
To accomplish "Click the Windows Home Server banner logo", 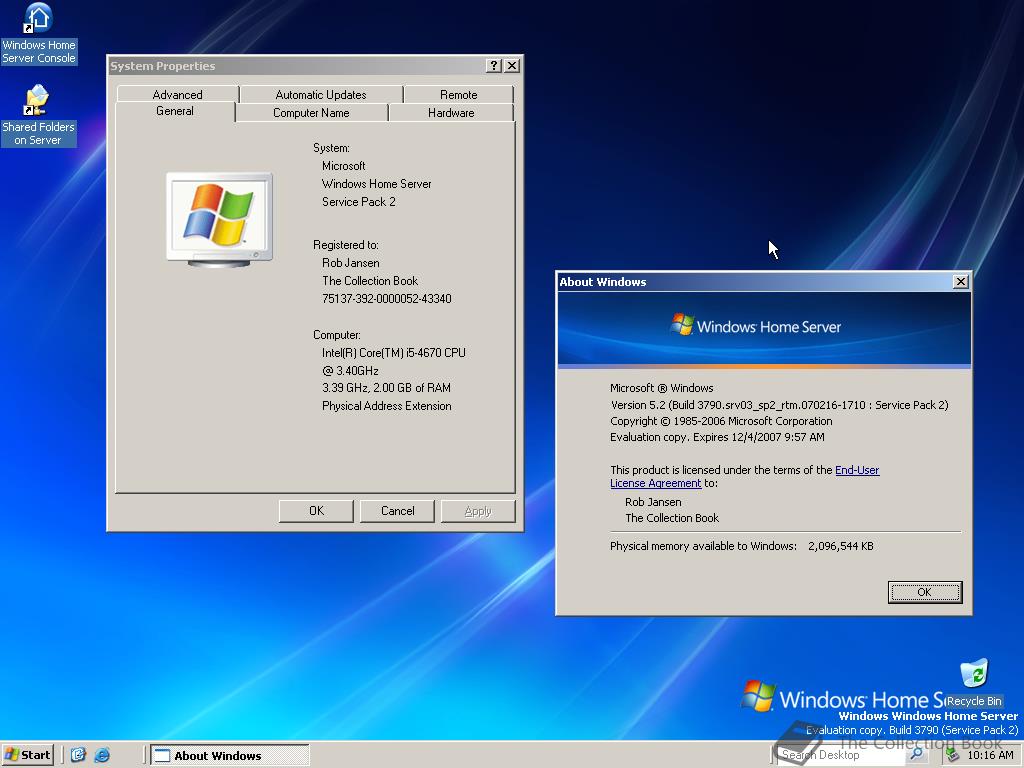I will pos(756,326).
